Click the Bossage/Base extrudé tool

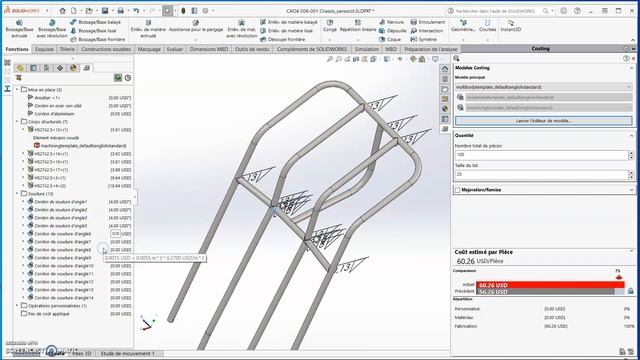19,29
